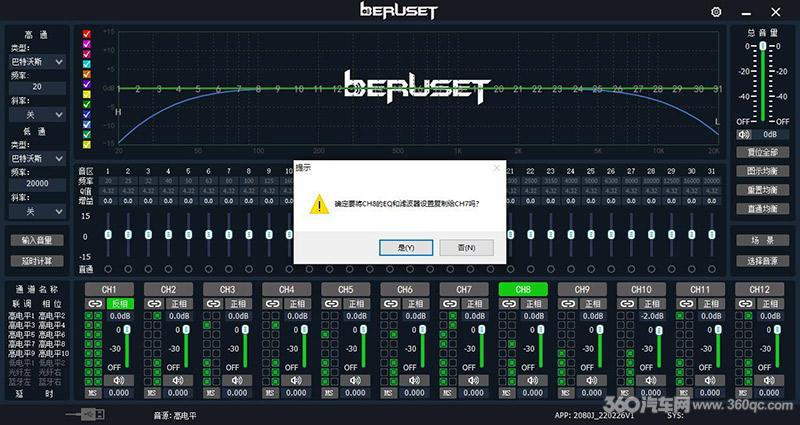
Task: Click the 复位全部 reset all button
Action: [x=763, y=153]
